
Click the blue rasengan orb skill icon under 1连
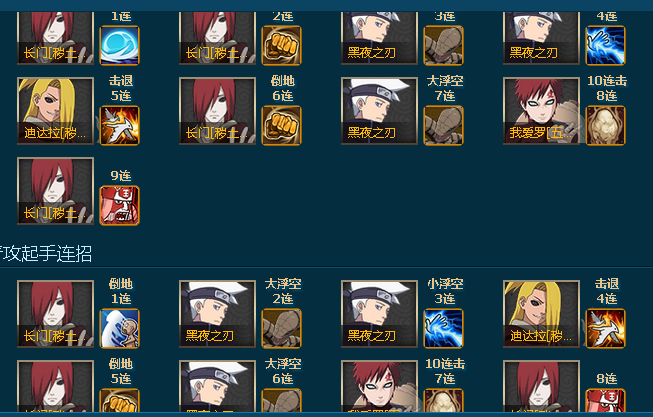(x=120, y=45)
